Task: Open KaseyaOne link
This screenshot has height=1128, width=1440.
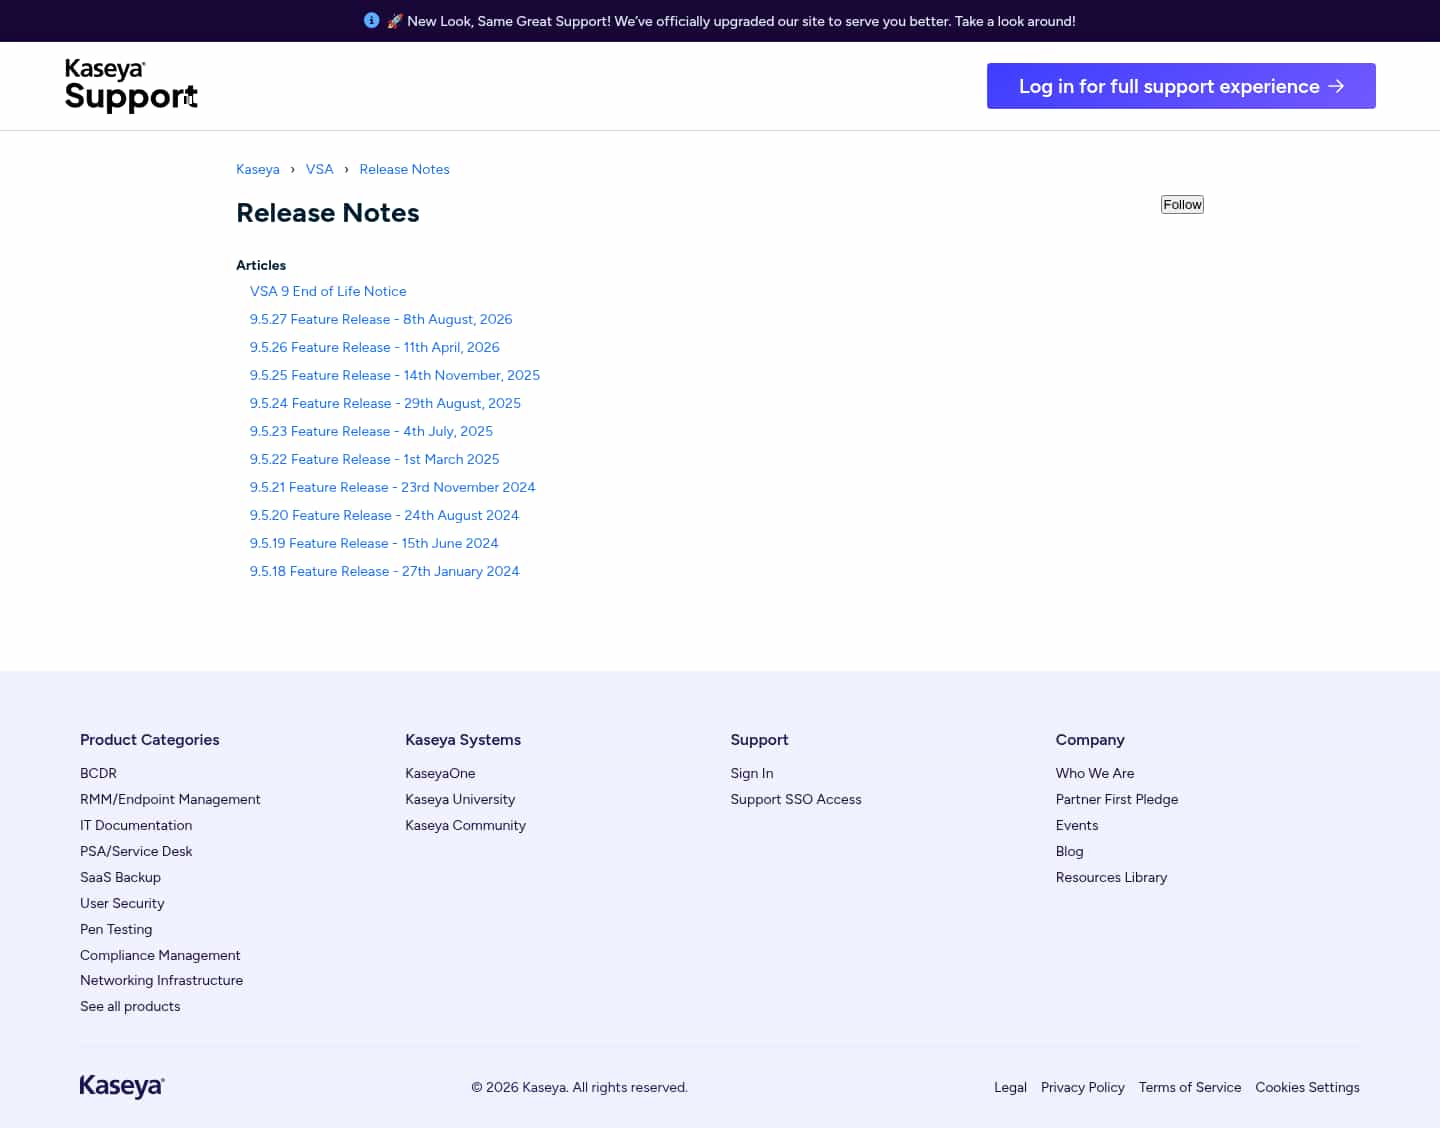Action: coord(440,773)
